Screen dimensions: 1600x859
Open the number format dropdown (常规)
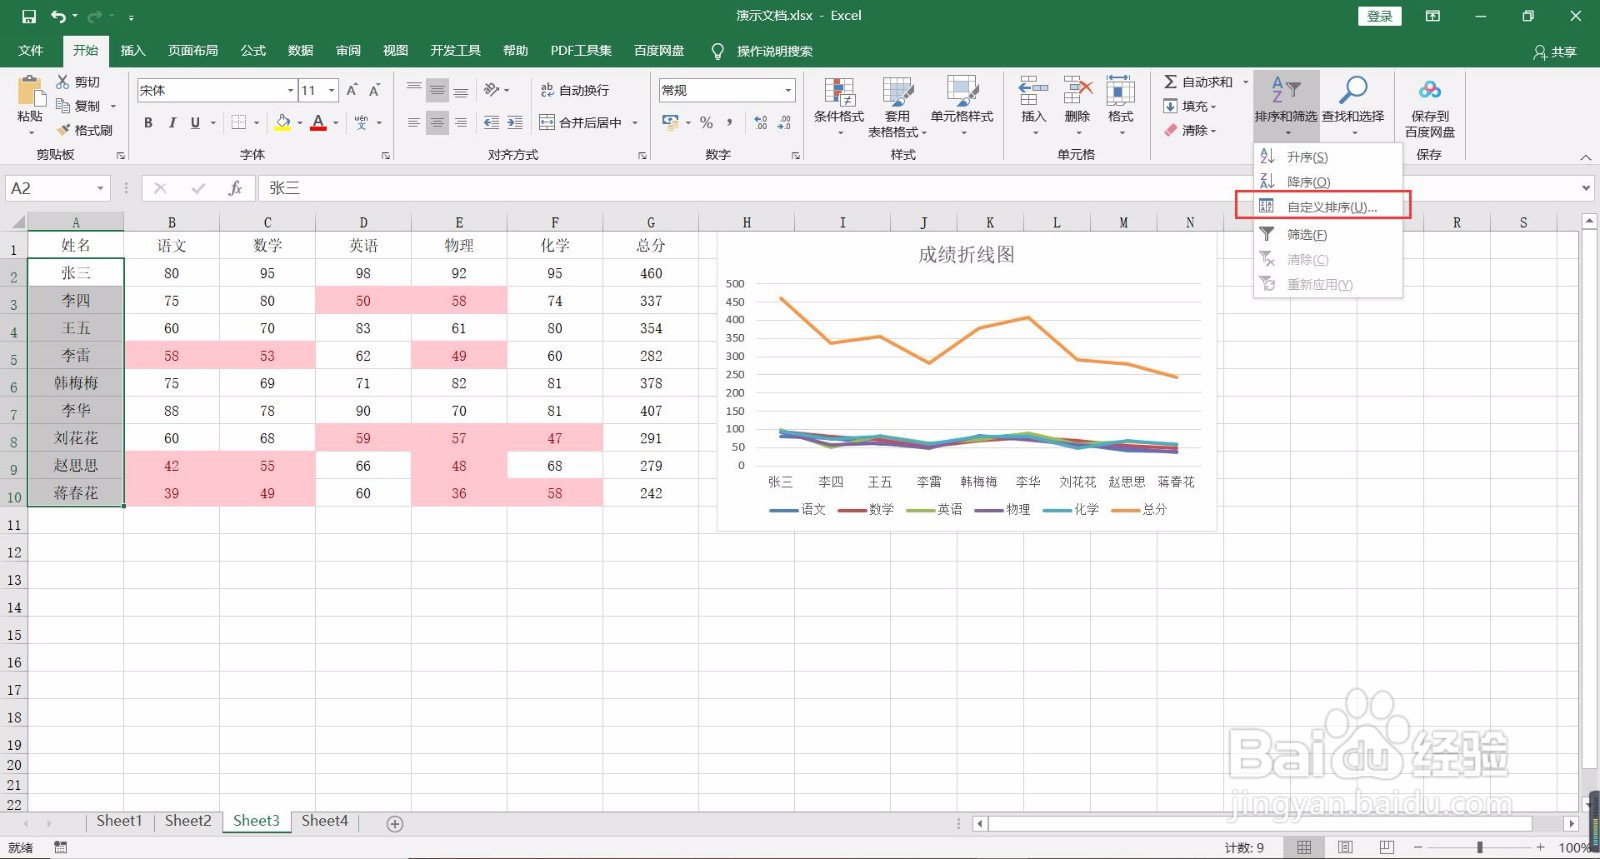tap(788, 90)
